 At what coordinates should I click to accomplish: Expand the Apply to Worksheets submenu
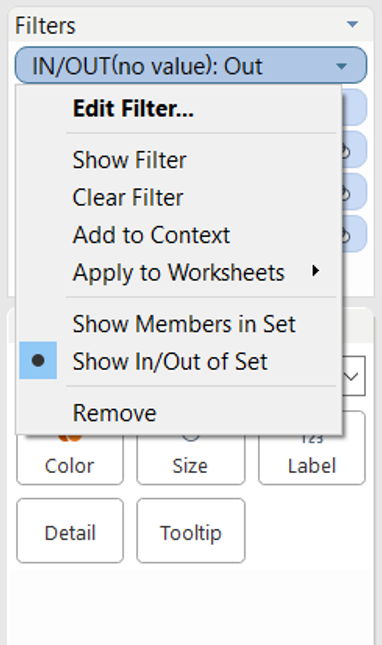[179, 272]
